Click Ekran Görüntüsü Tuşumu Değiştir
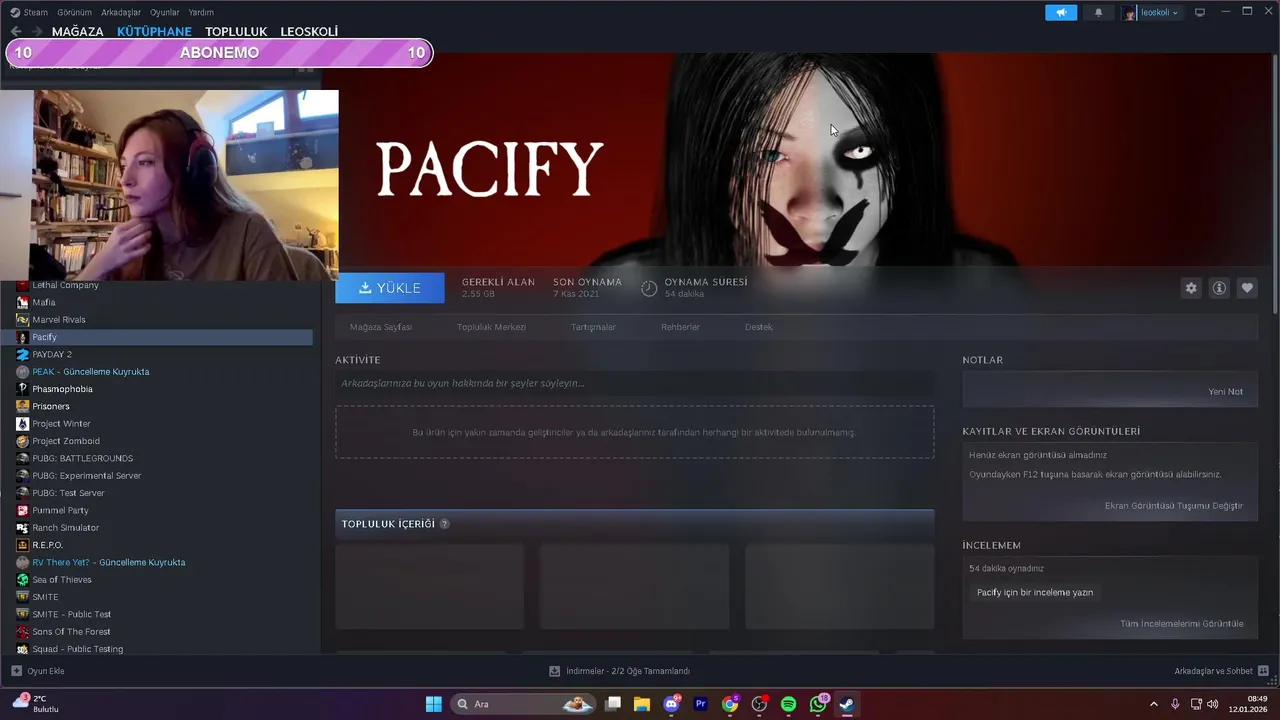This screenshot has height=720, width=1280. 1174,505
